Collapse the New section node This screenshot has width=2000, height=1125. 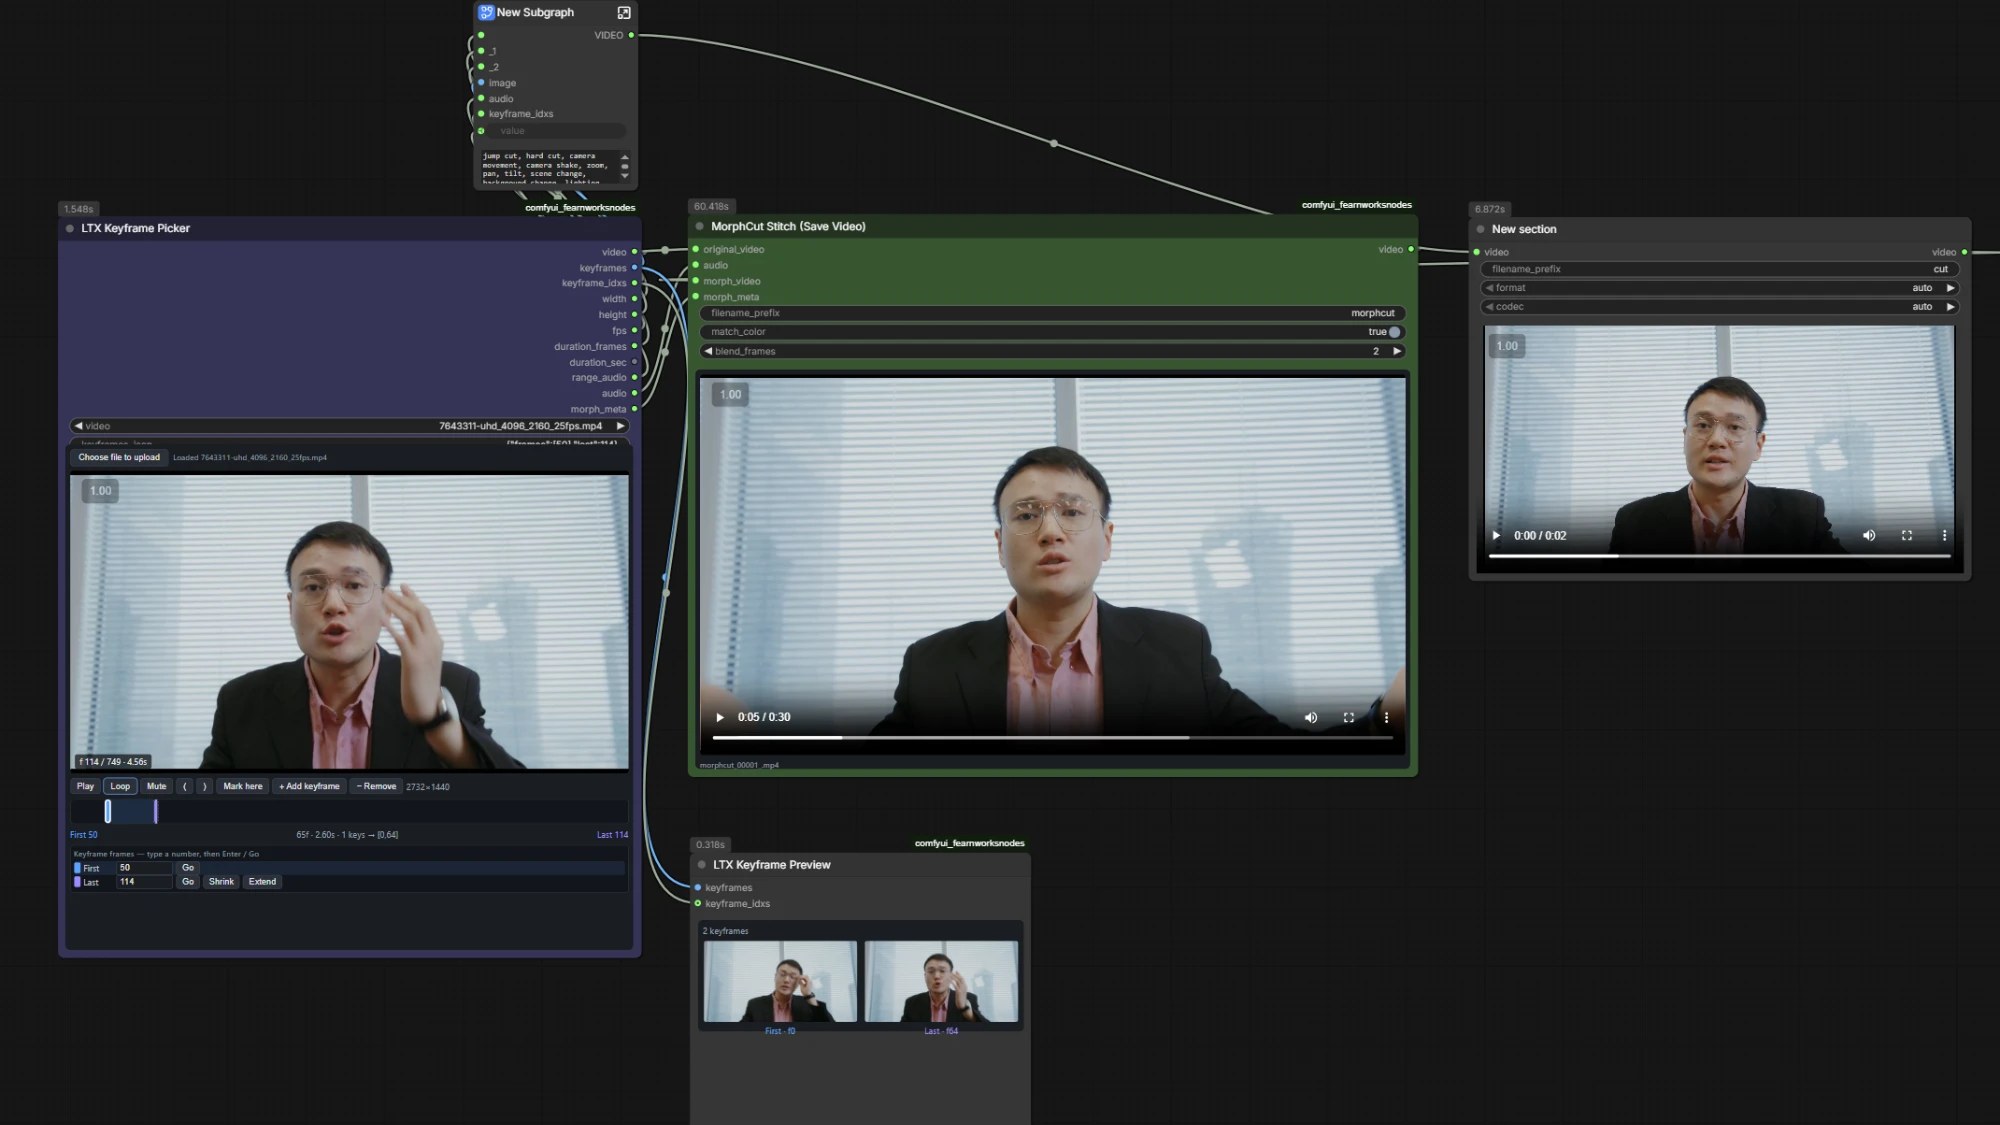pyautogui.click(x=1481, y=230)
